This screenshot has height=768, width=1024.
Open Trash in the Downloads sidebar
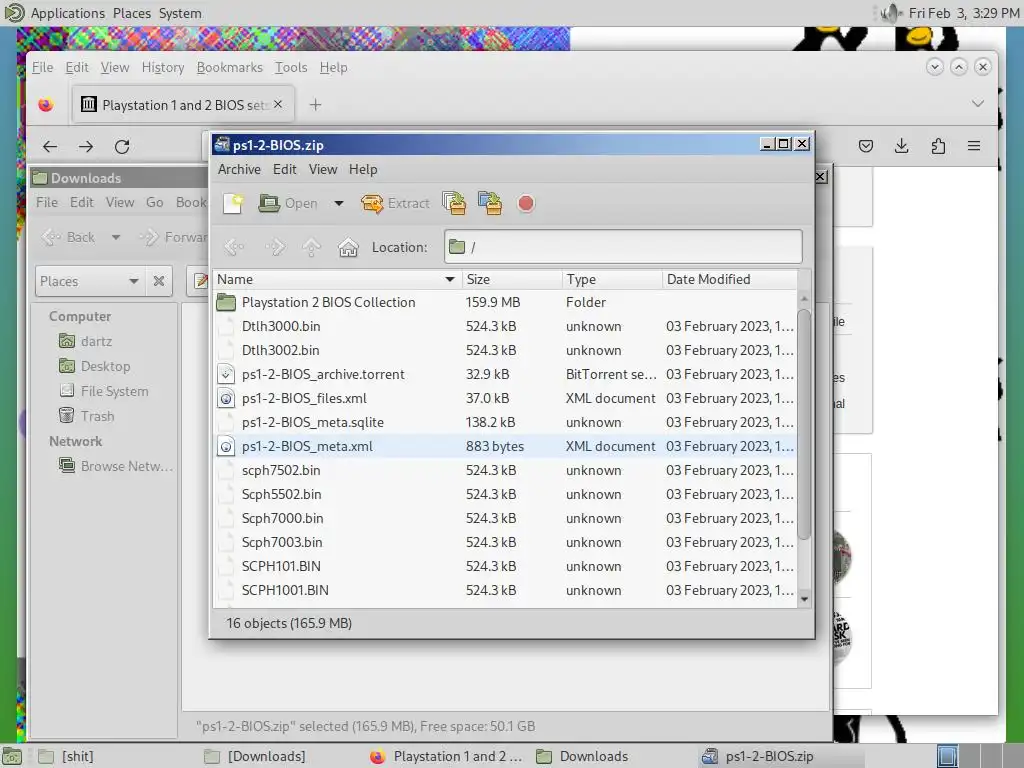click(87, 416)
